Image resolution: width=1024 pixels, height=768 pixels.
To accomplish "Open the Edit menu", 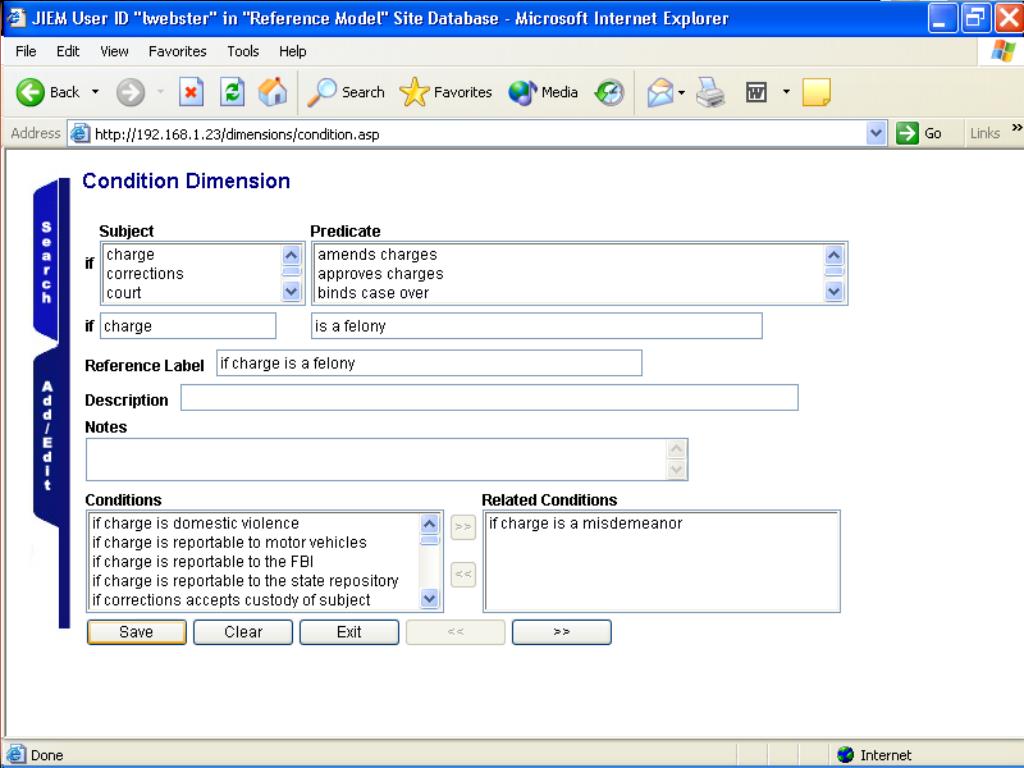I will click(x=68, y=51).
